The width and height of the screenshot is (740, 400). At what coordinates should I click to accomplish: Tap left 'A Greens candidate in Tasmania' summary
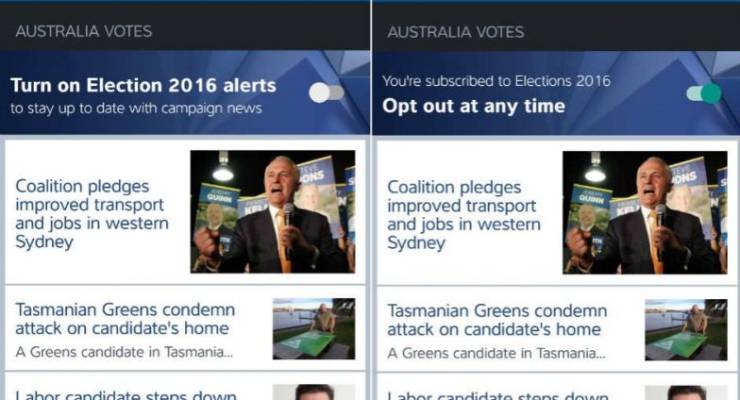click(x=124, y=352)
